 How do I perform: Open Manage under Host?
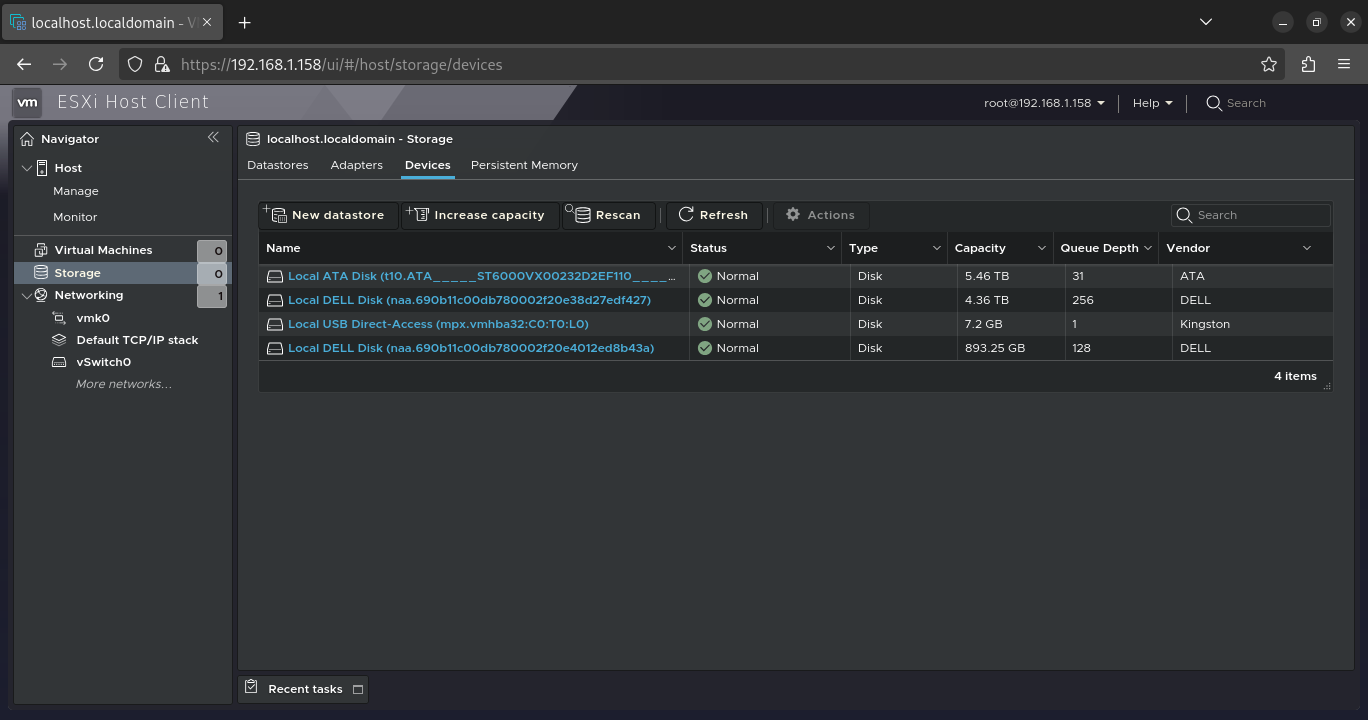pyautogui.click(x=76, y=191)
